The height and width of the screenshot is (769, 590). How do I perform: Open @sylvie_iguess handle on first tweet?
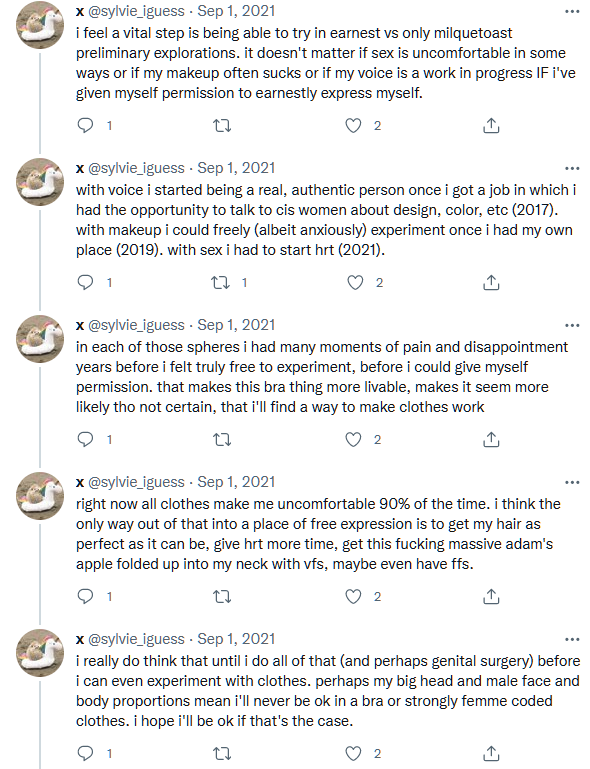tap(136, 11)
